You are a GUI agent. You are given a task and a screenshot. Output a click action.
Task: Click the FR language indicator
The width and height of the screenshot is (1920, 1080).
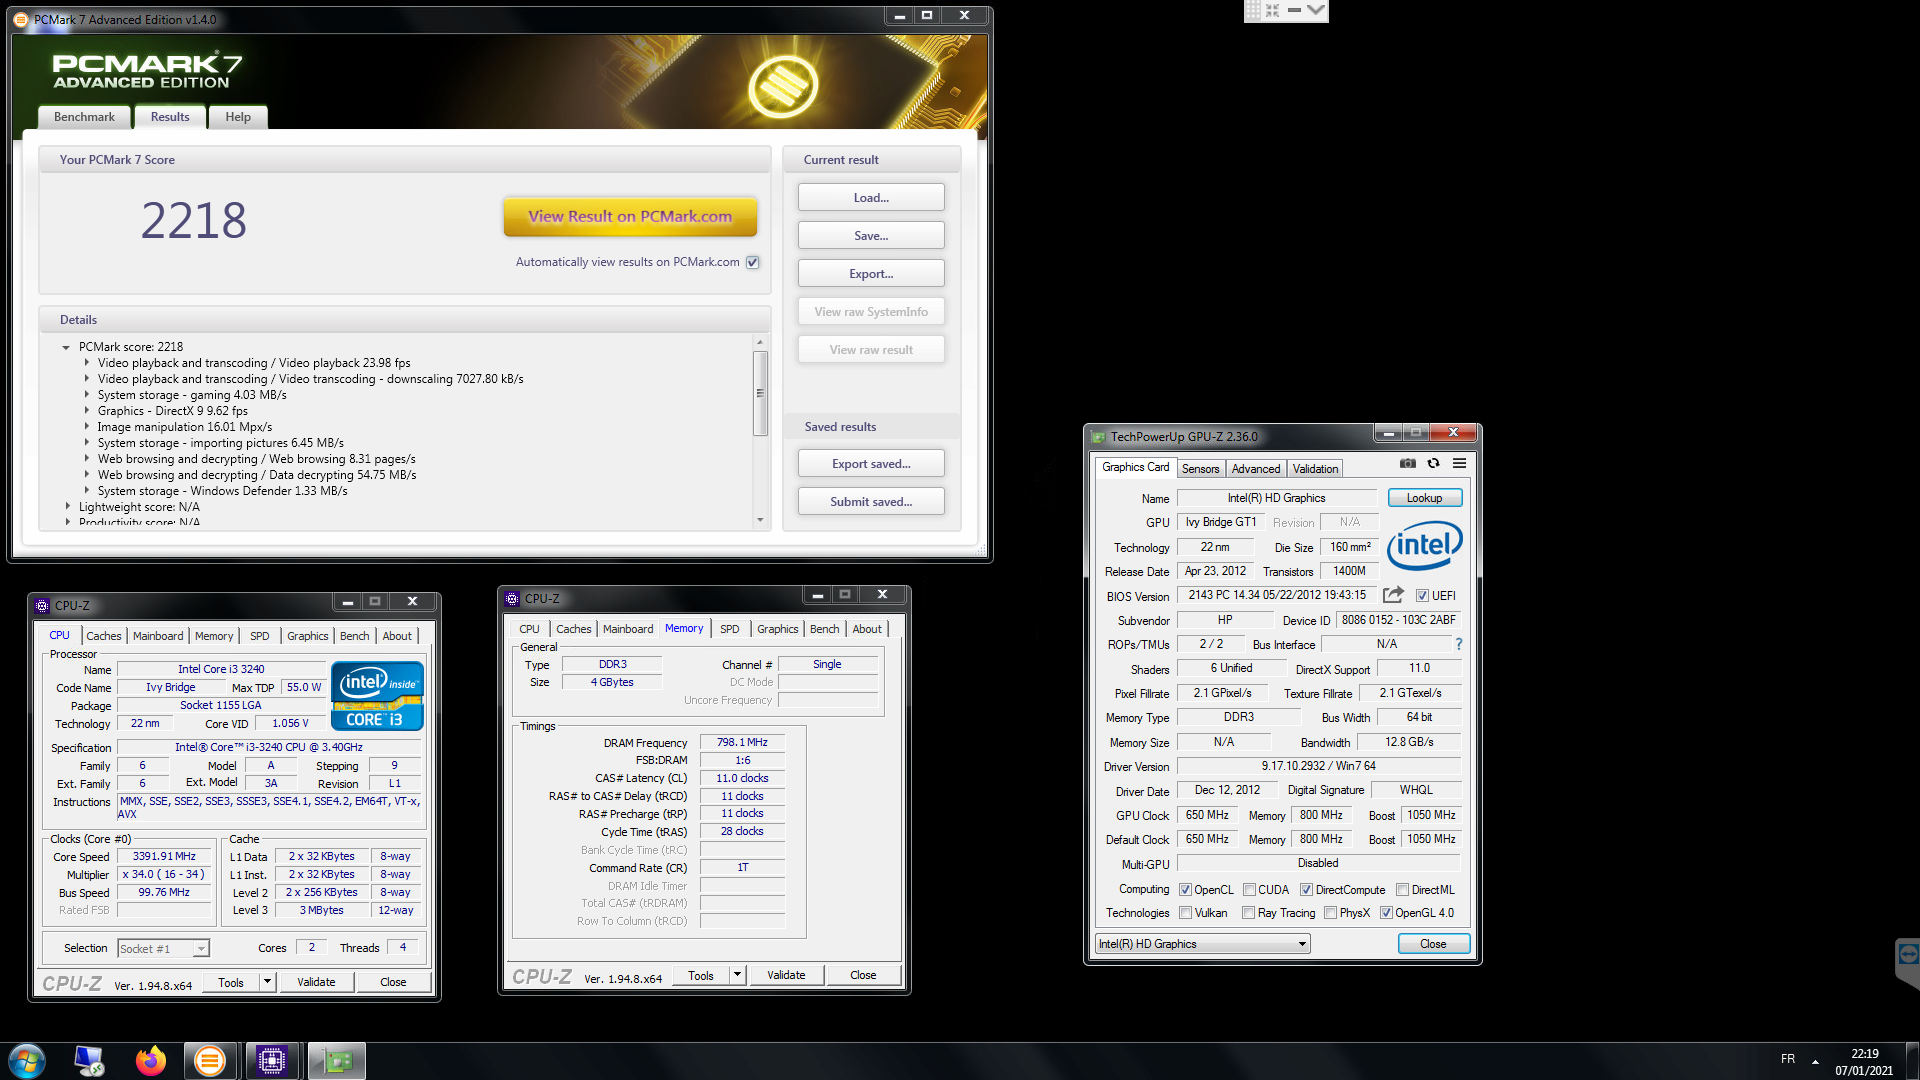pos(1788,1059)
